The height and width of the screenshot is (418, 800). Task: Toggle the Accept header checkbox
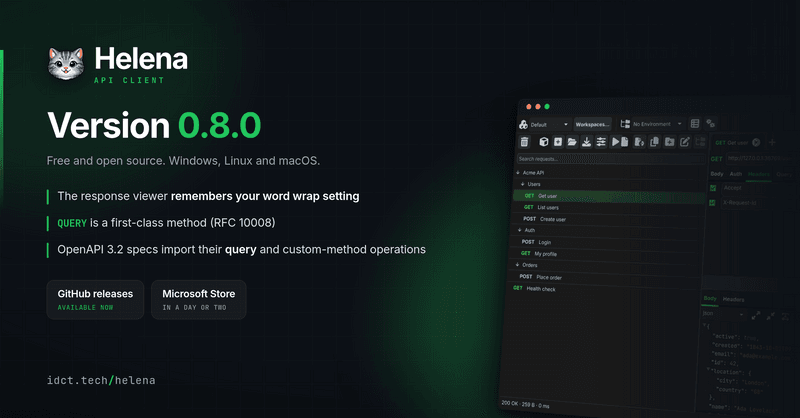coord(713,188)
